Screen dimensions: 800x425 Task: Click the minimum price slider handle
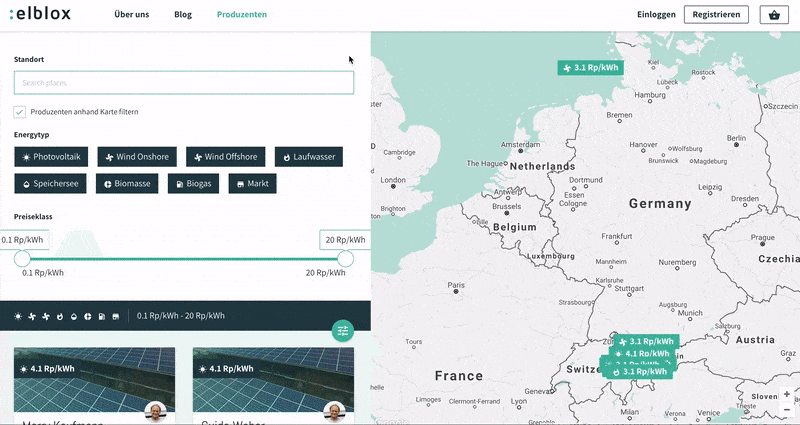click(22, 259)
